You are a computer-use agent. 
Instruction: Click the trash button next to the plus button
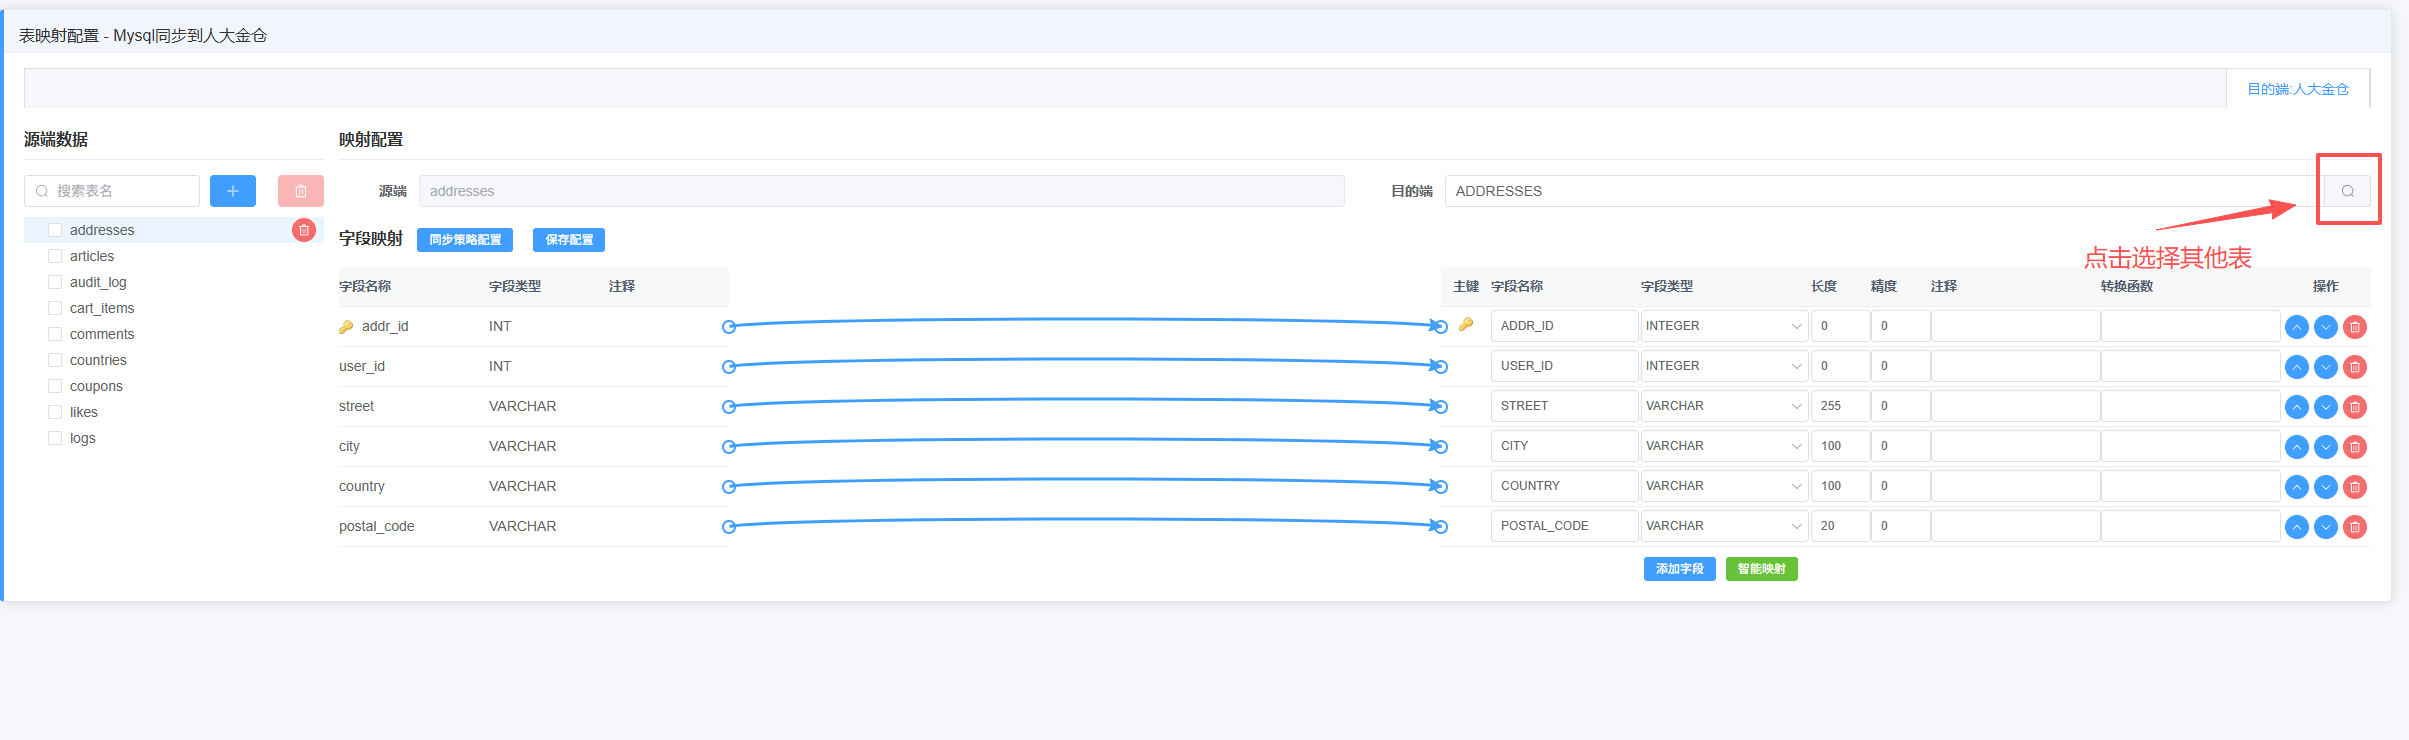(x=301, y=191)
